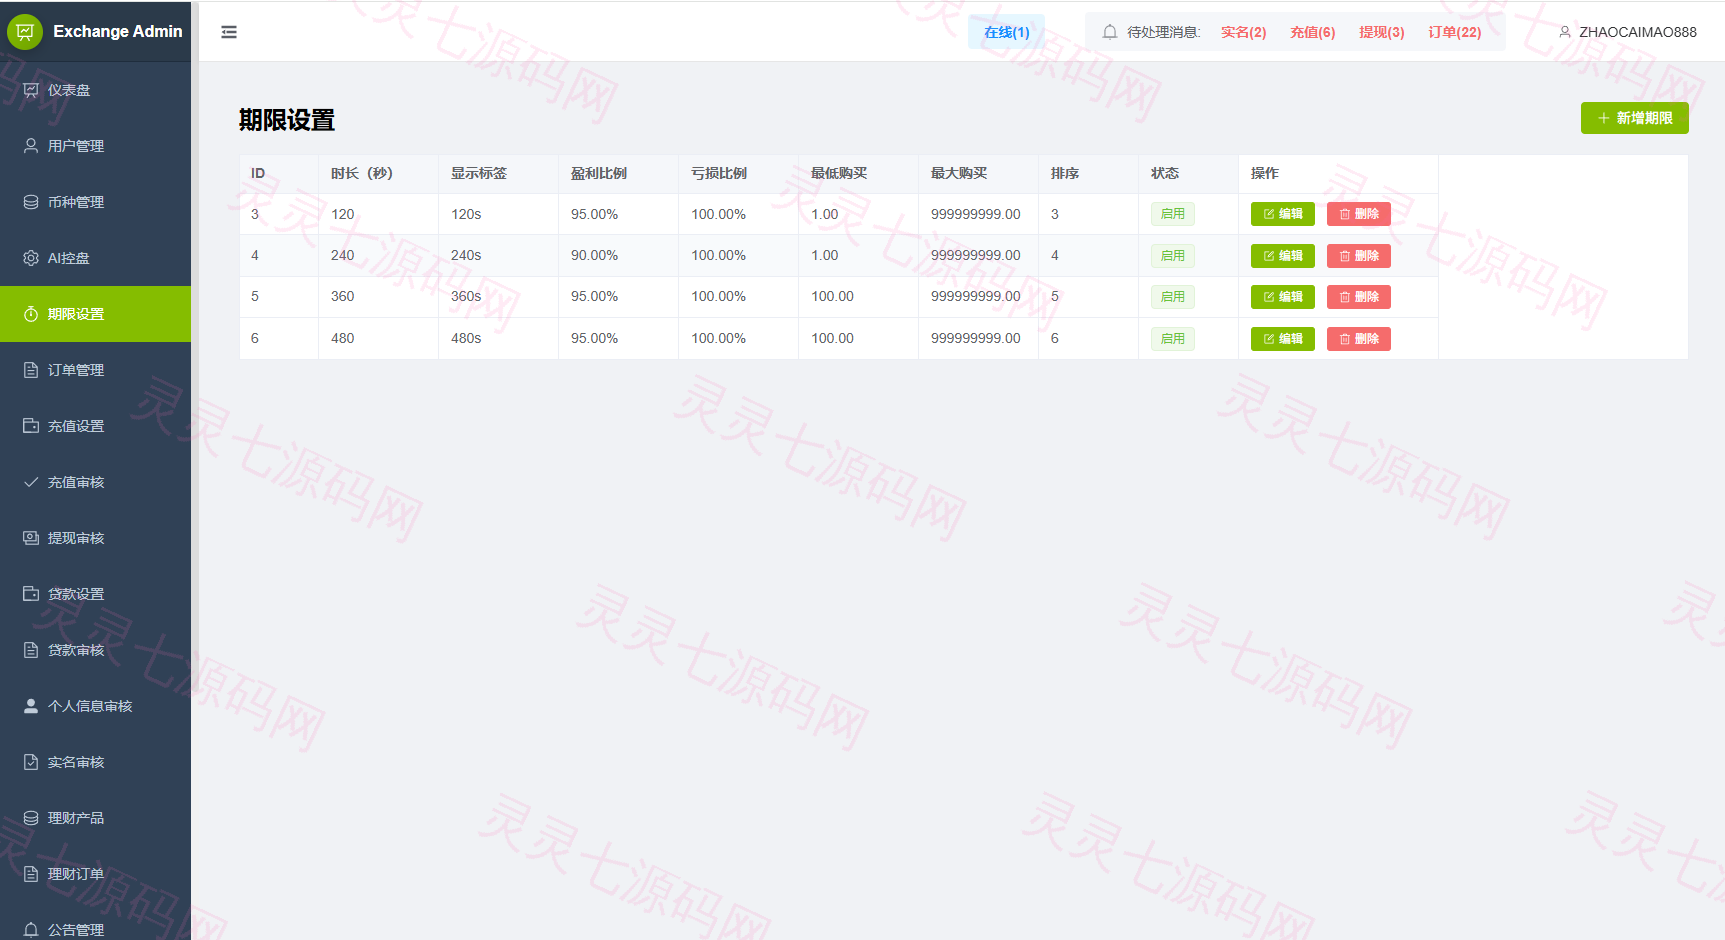Toggle the sidebar collapse hamburger icon
This screenshot has height=940, width=1725.
pos(229,32)
